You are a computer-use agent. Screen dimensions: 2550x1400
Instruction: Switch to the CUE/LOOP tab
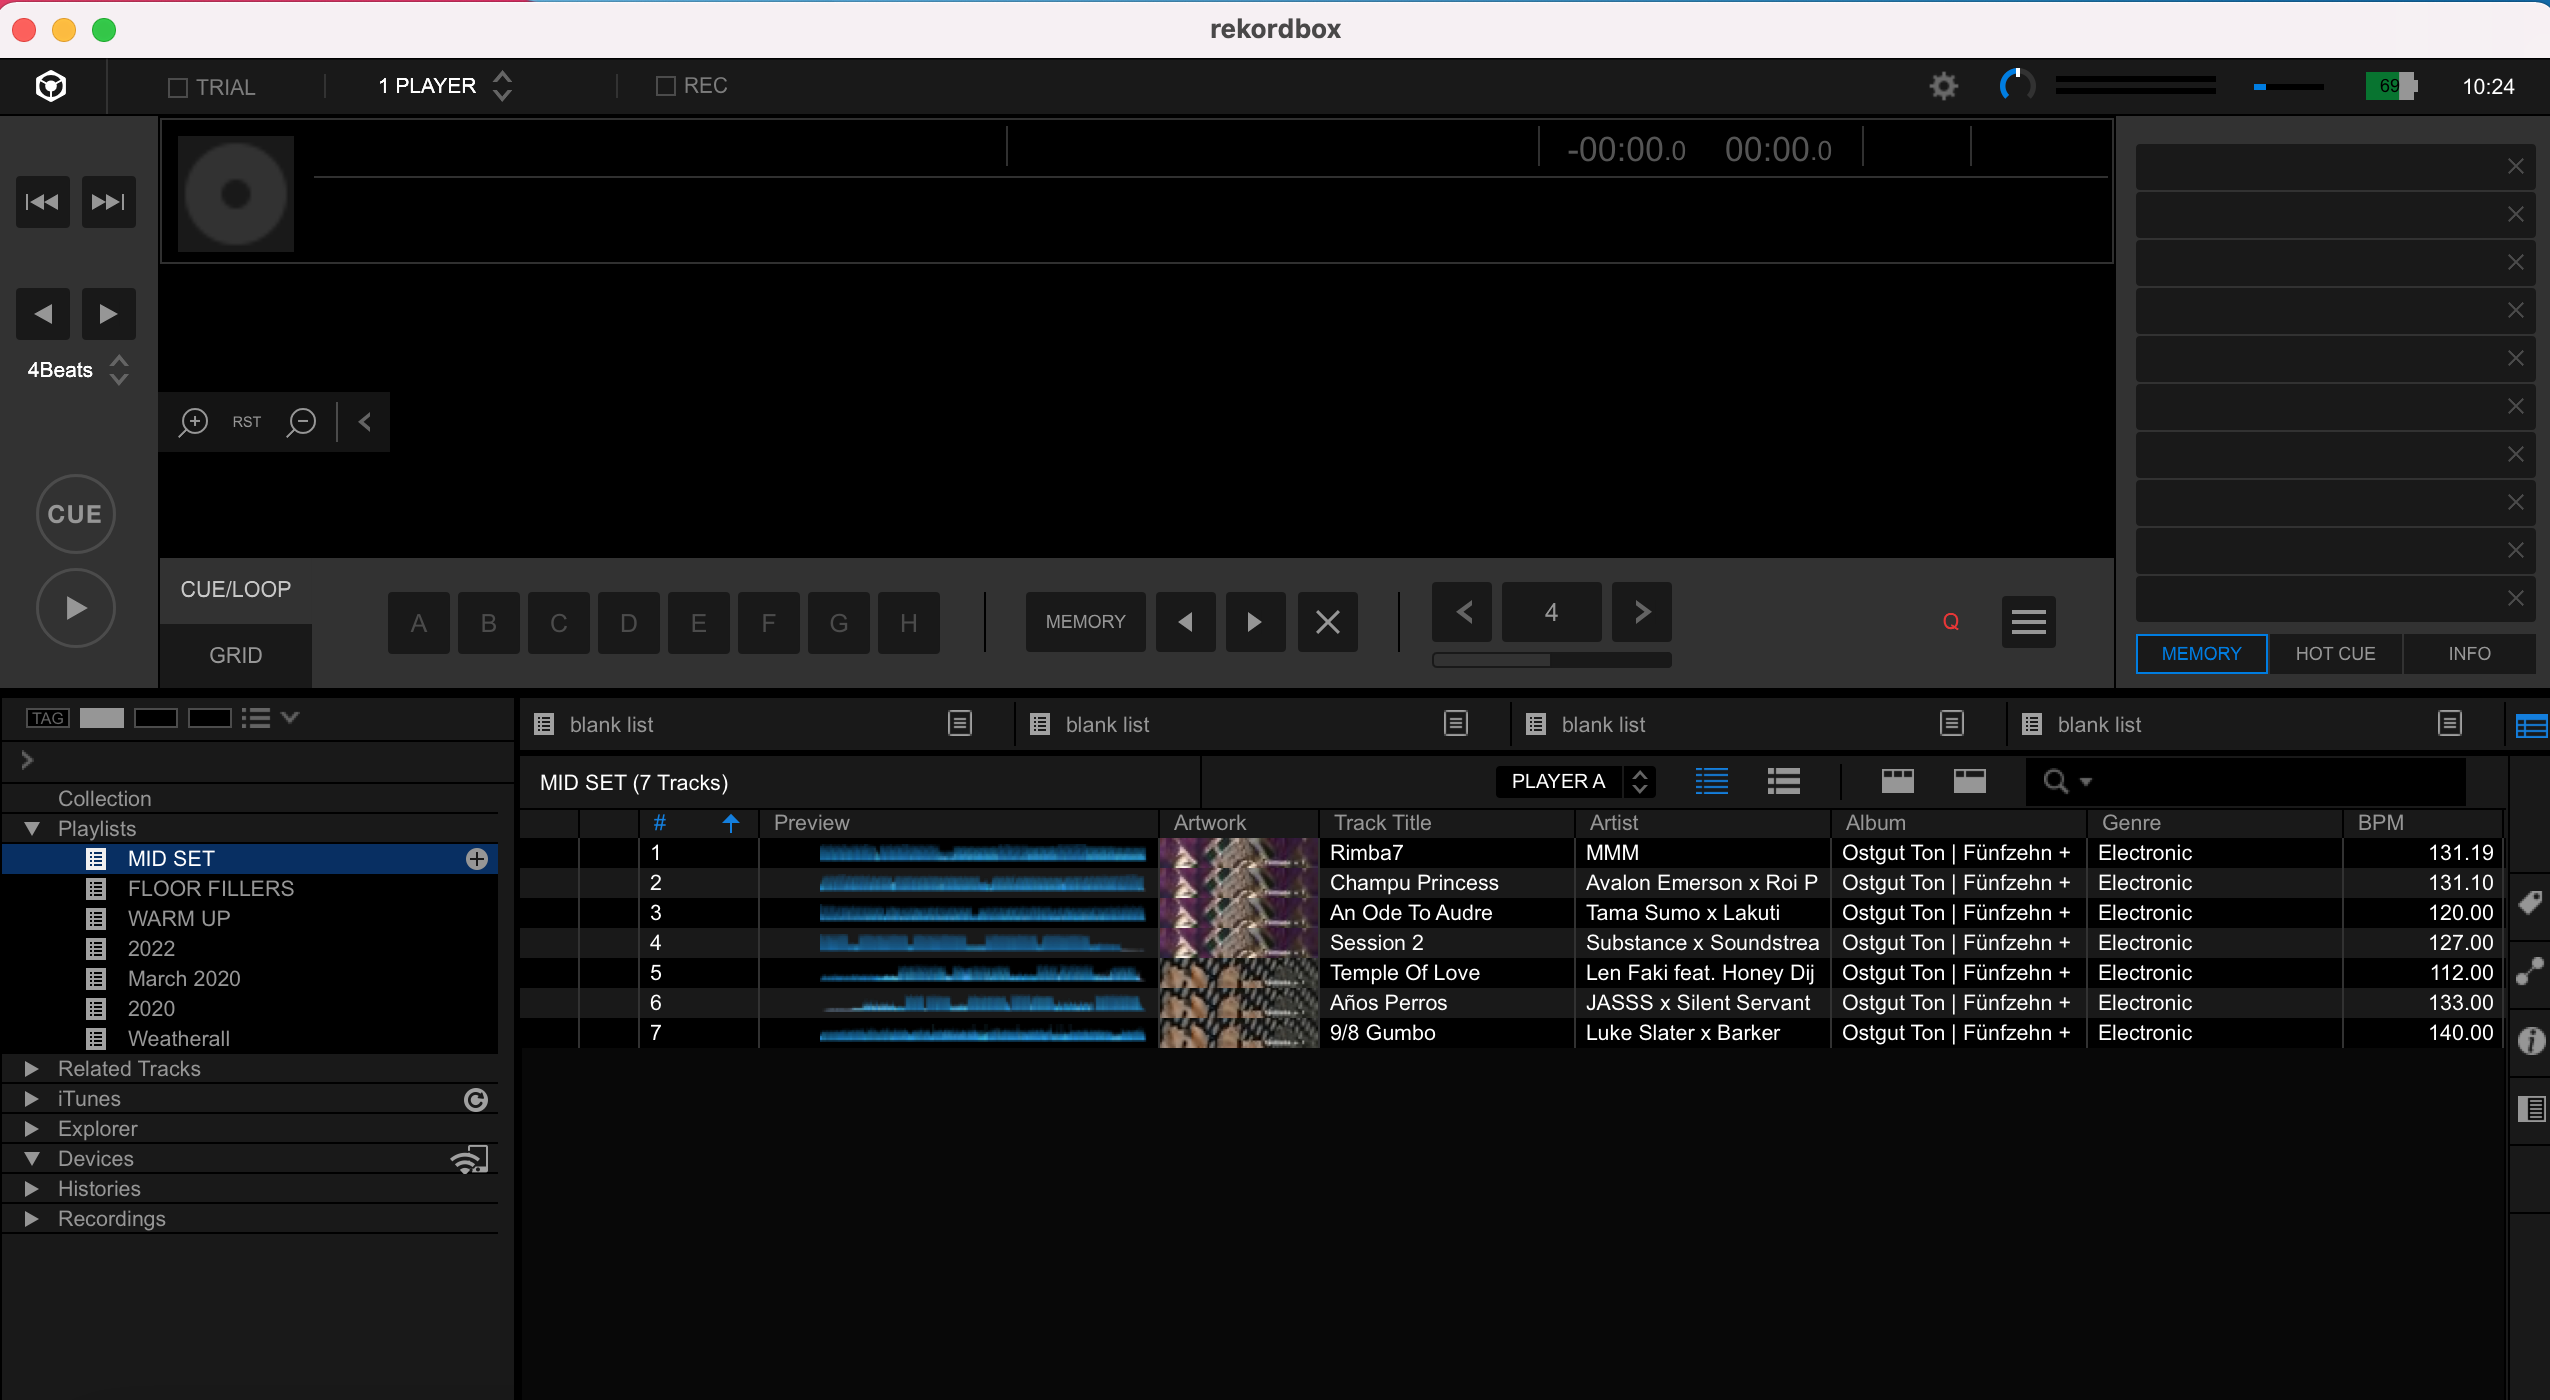pyautogui.click(x=236, y=590)
